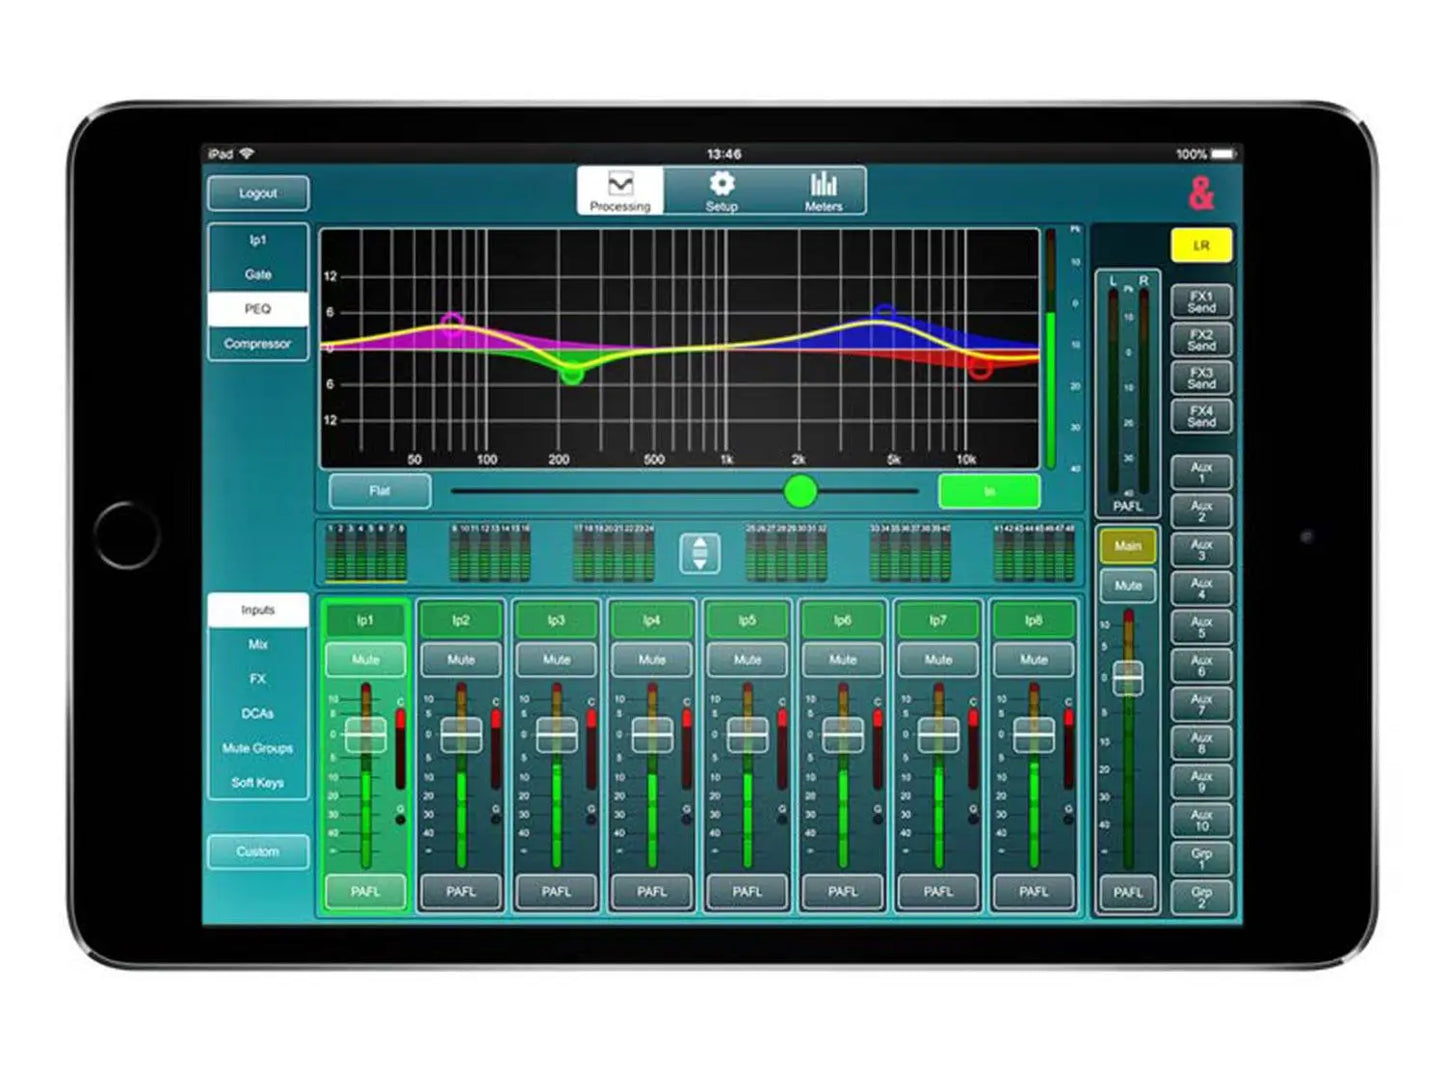Viewport: 1445px width, 1071px height.
Task: Mute the master channel
Action: [1128, 585]
